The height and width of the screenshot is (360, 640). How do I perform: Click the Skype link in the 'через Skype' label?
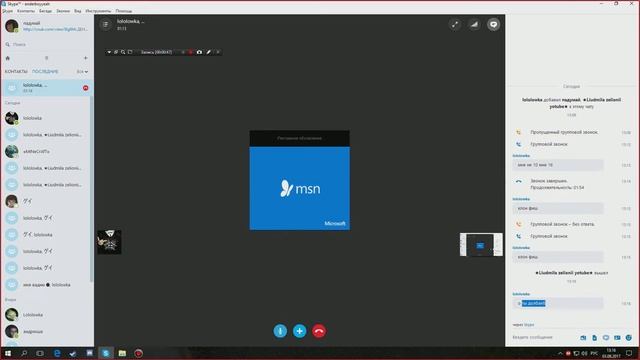tap(529, 325)
